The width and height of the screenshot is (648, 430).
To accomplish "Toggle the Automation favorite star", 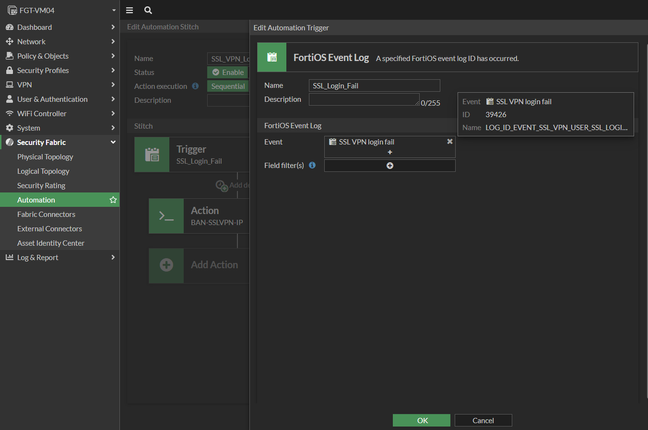I will coord(113,200).
